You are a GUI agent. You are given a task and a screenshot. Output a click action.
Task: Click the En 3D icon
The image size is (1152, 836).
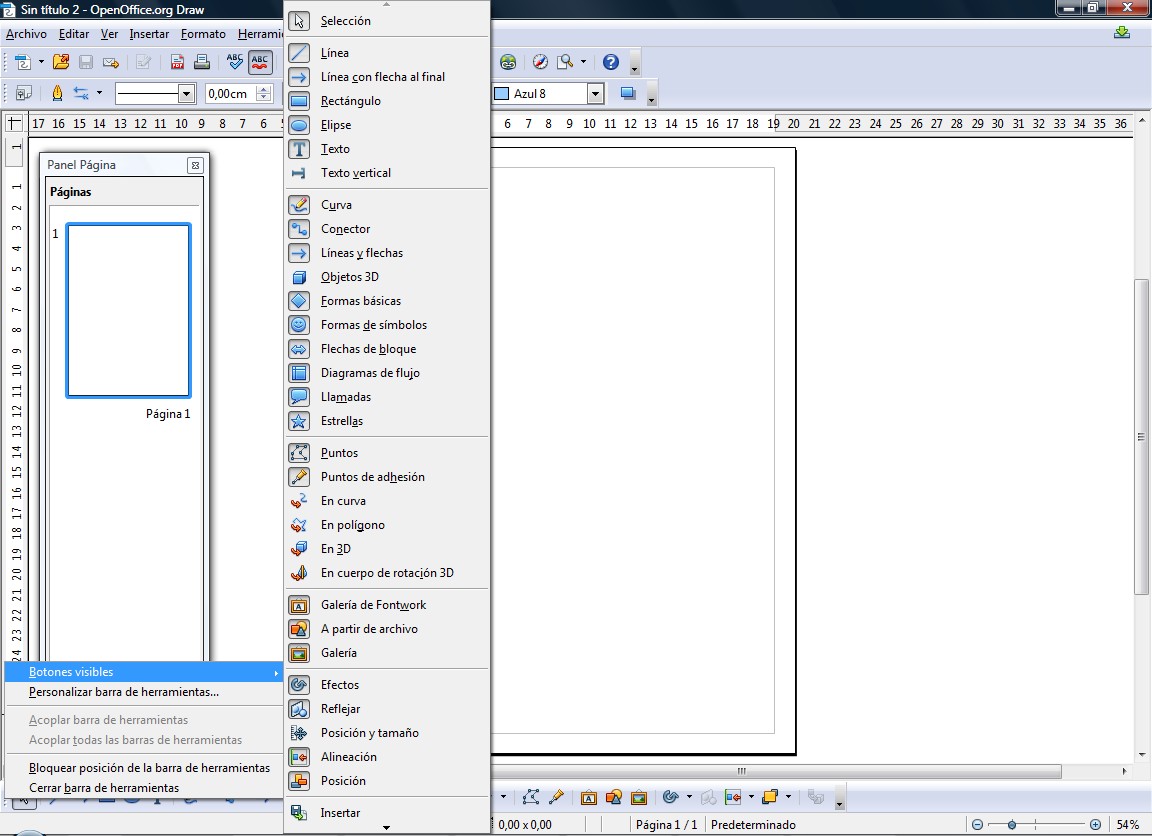(299, 549)
